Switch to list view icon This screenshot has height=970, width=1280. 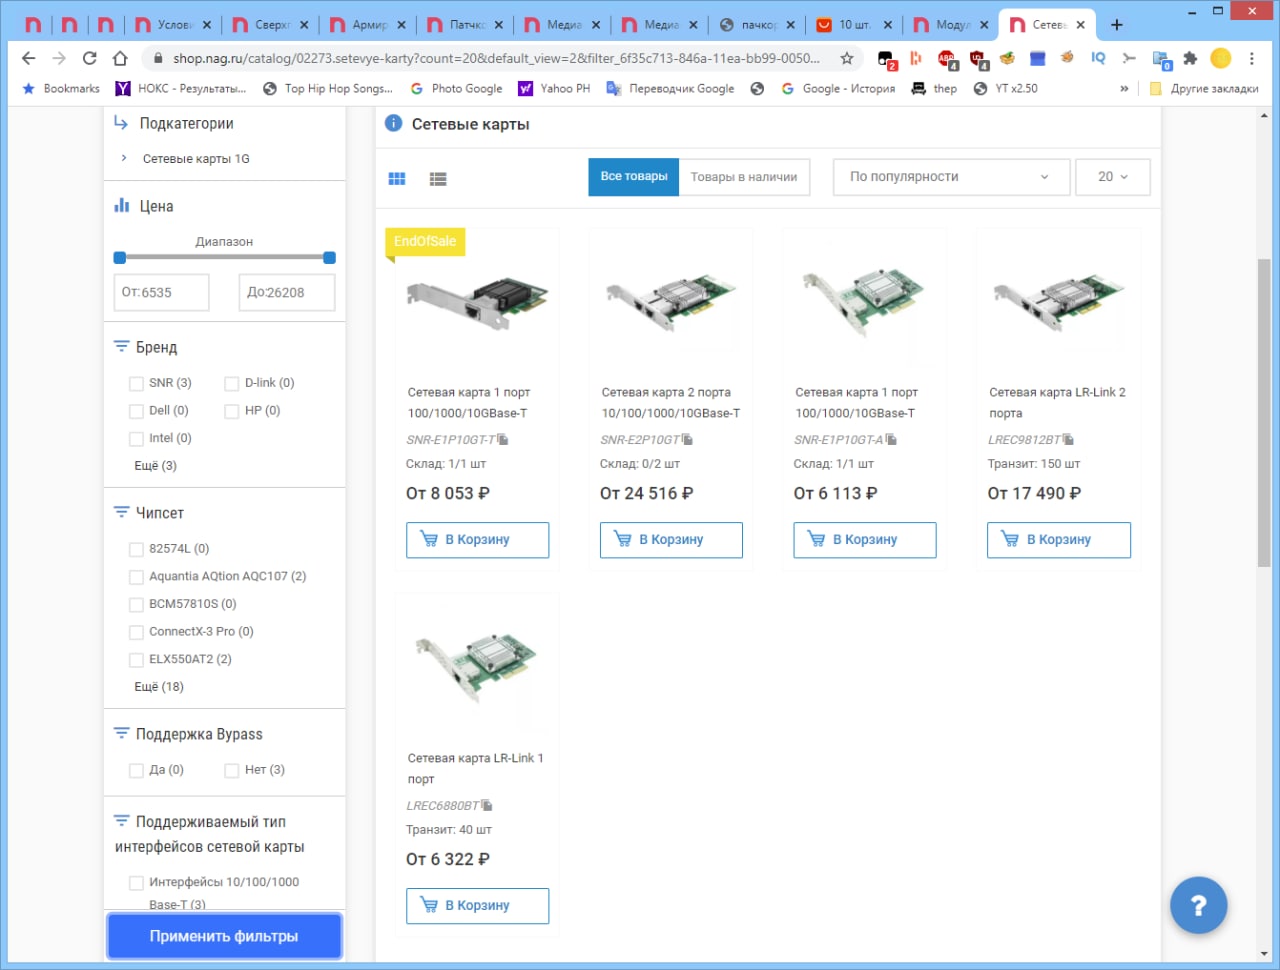(438, 178)
